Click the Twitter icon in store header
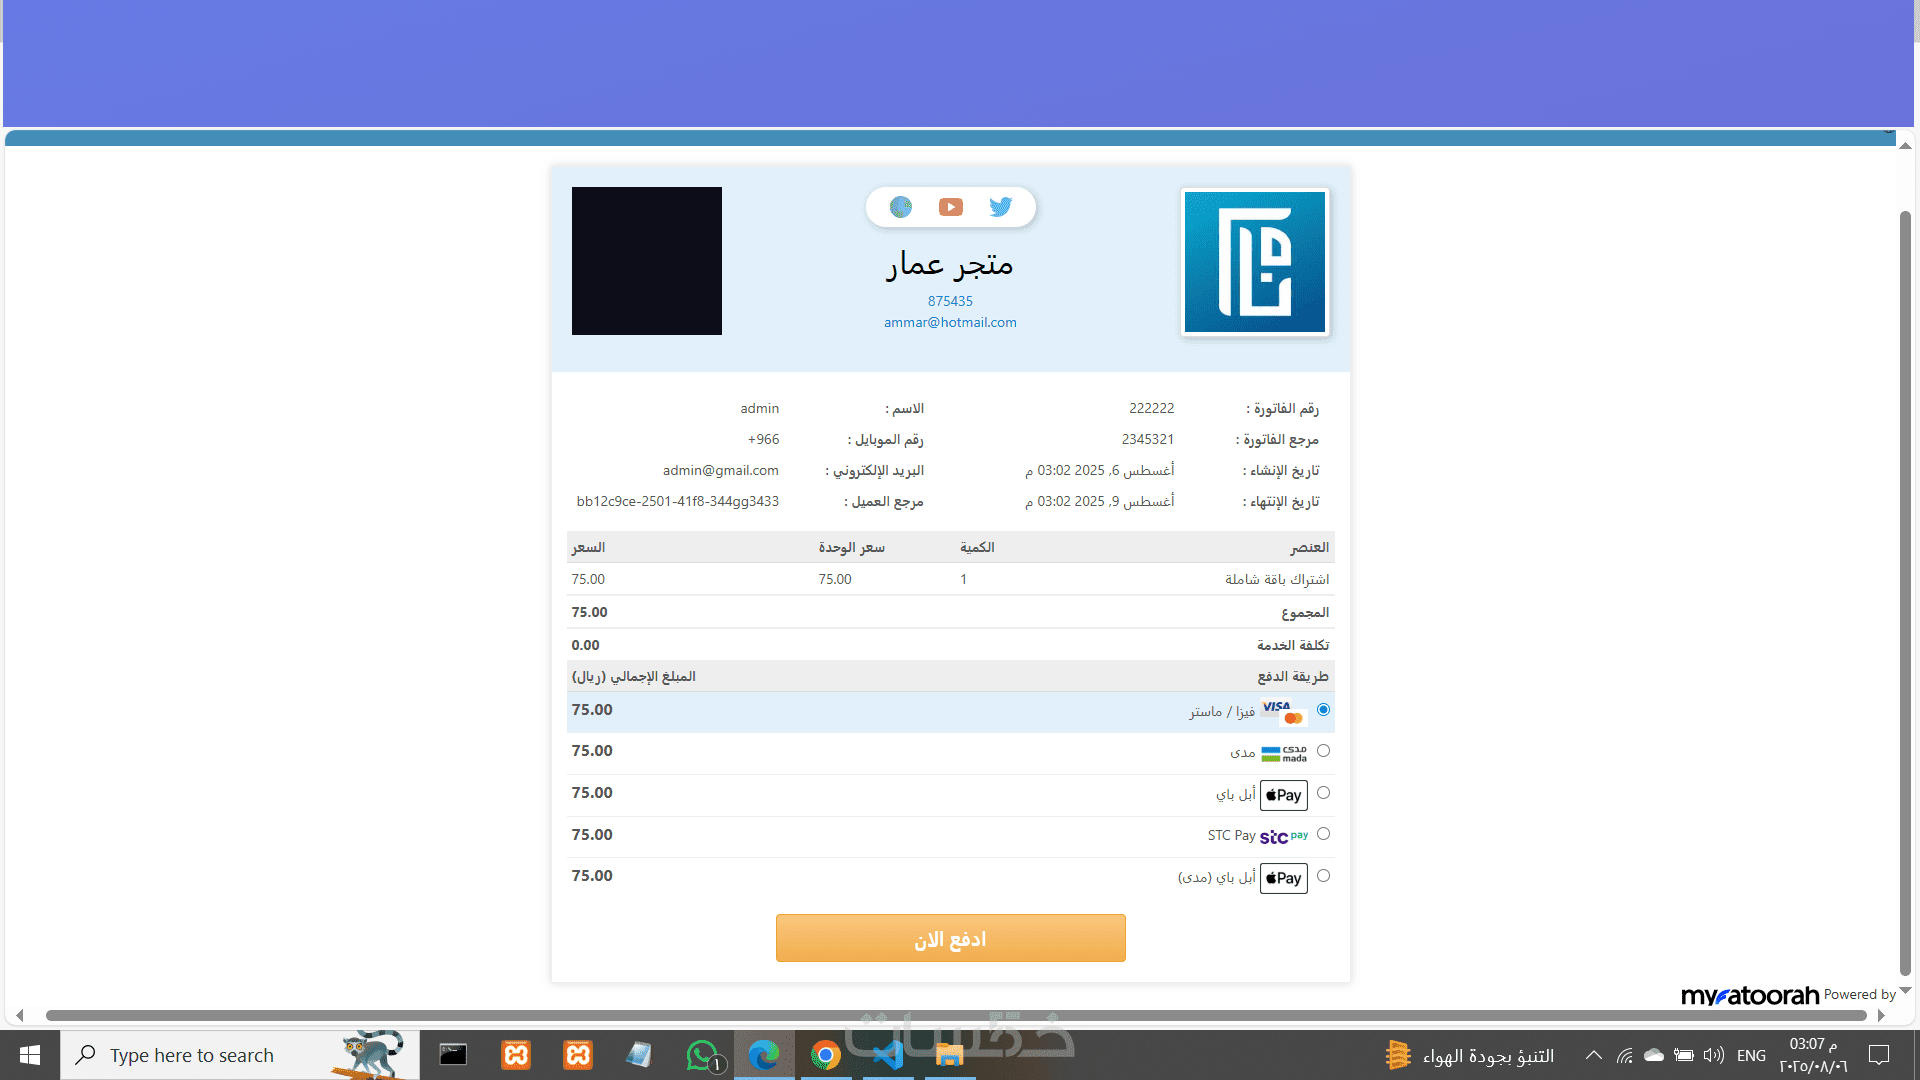 [1000, 207]
